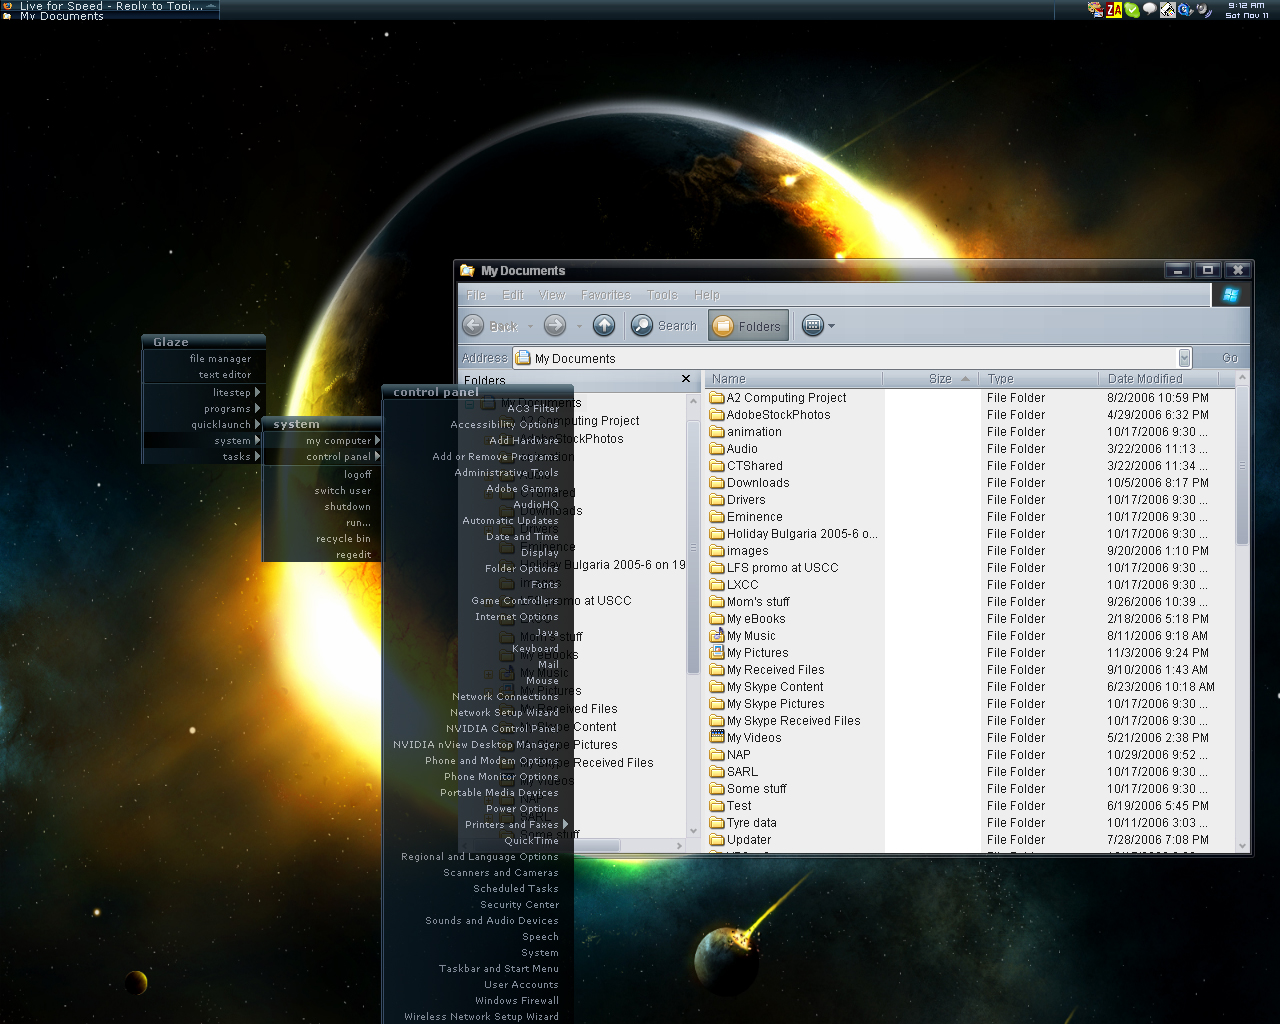Open the Favorites menu
This screenshot has height=1024, width=1280.
(606, 295)
